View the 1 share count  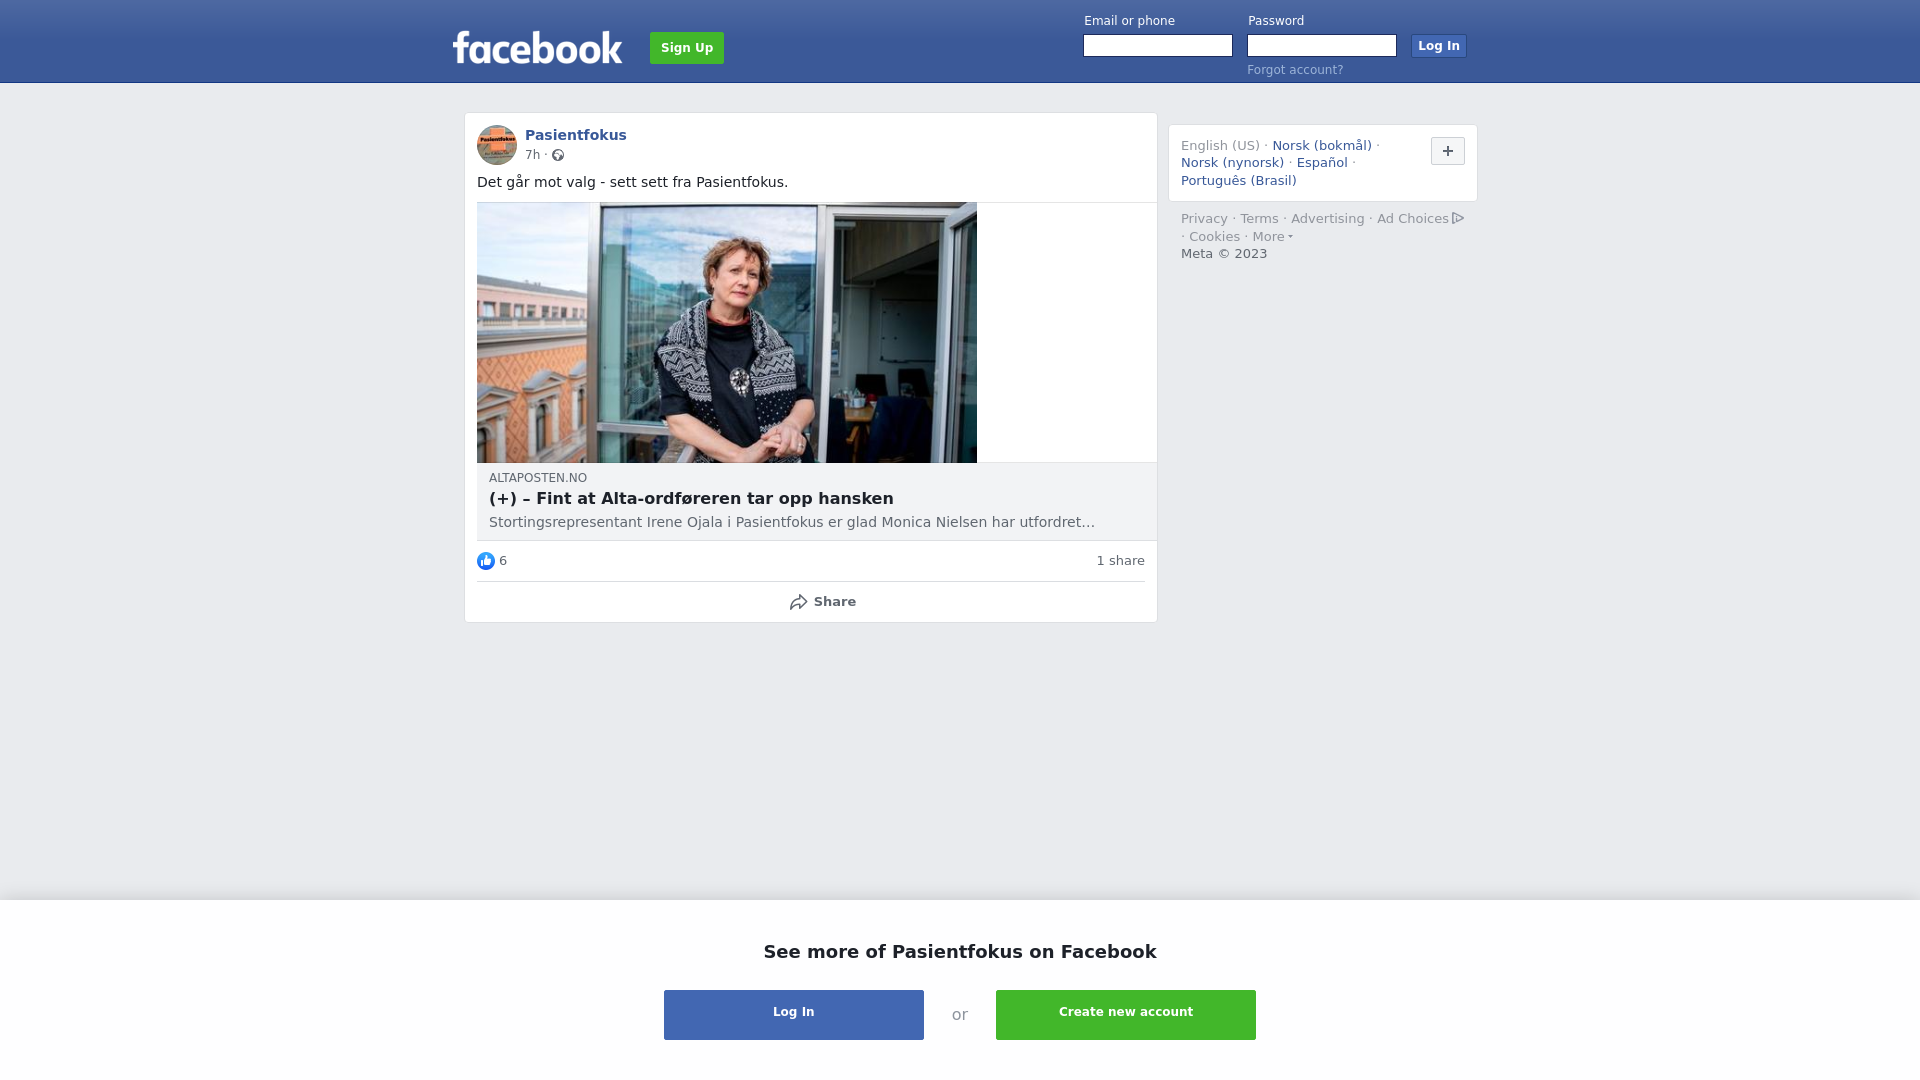point(1120,561)
